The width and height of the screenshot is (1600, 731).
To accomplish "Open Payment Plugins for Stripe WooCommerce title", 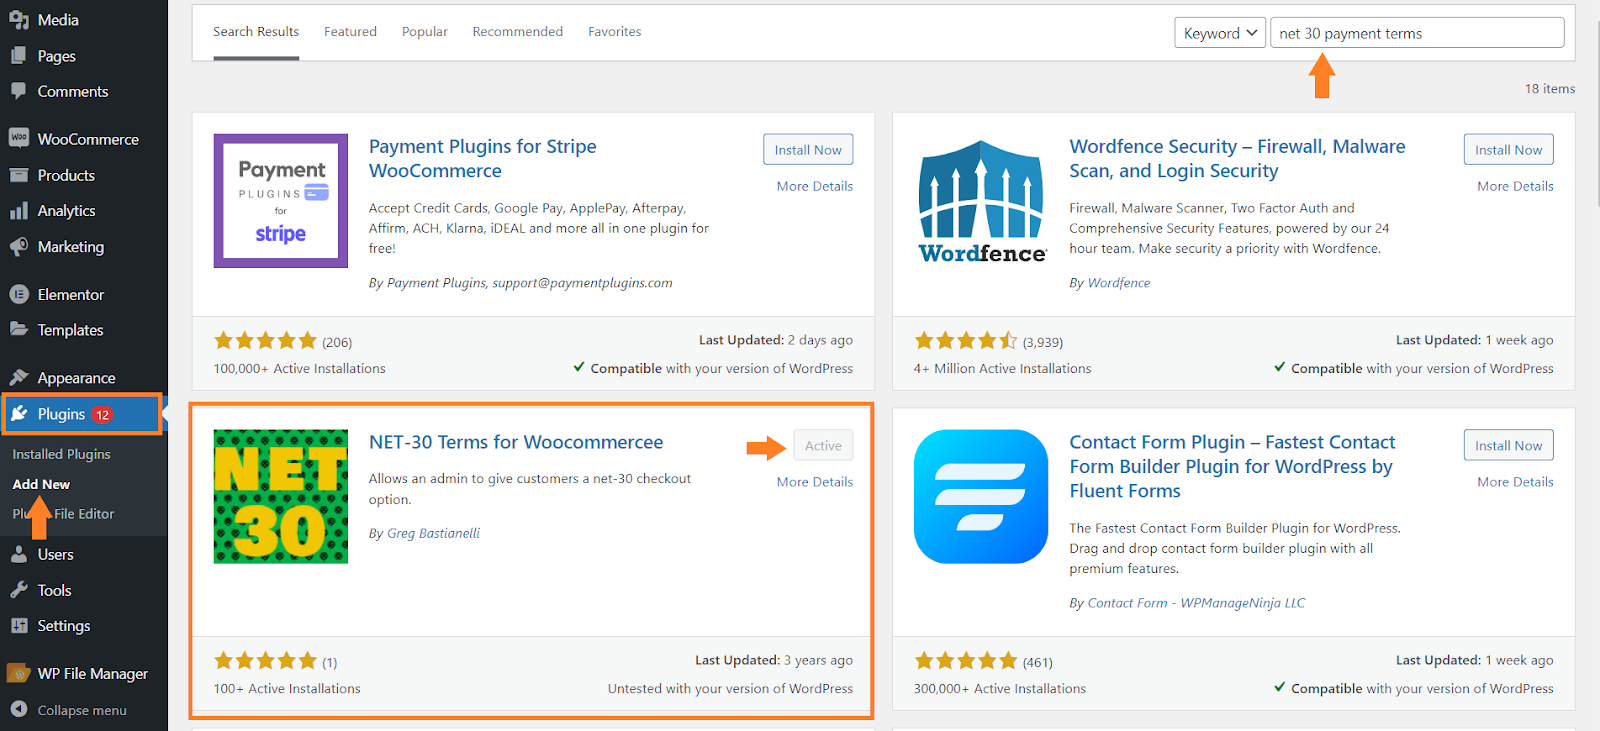I will point(482,159).
